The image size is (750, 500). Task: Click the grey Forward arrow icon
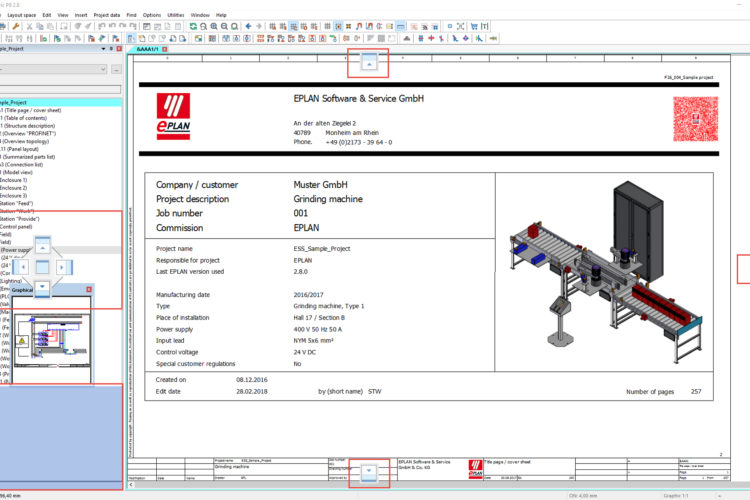coord(259,26)
